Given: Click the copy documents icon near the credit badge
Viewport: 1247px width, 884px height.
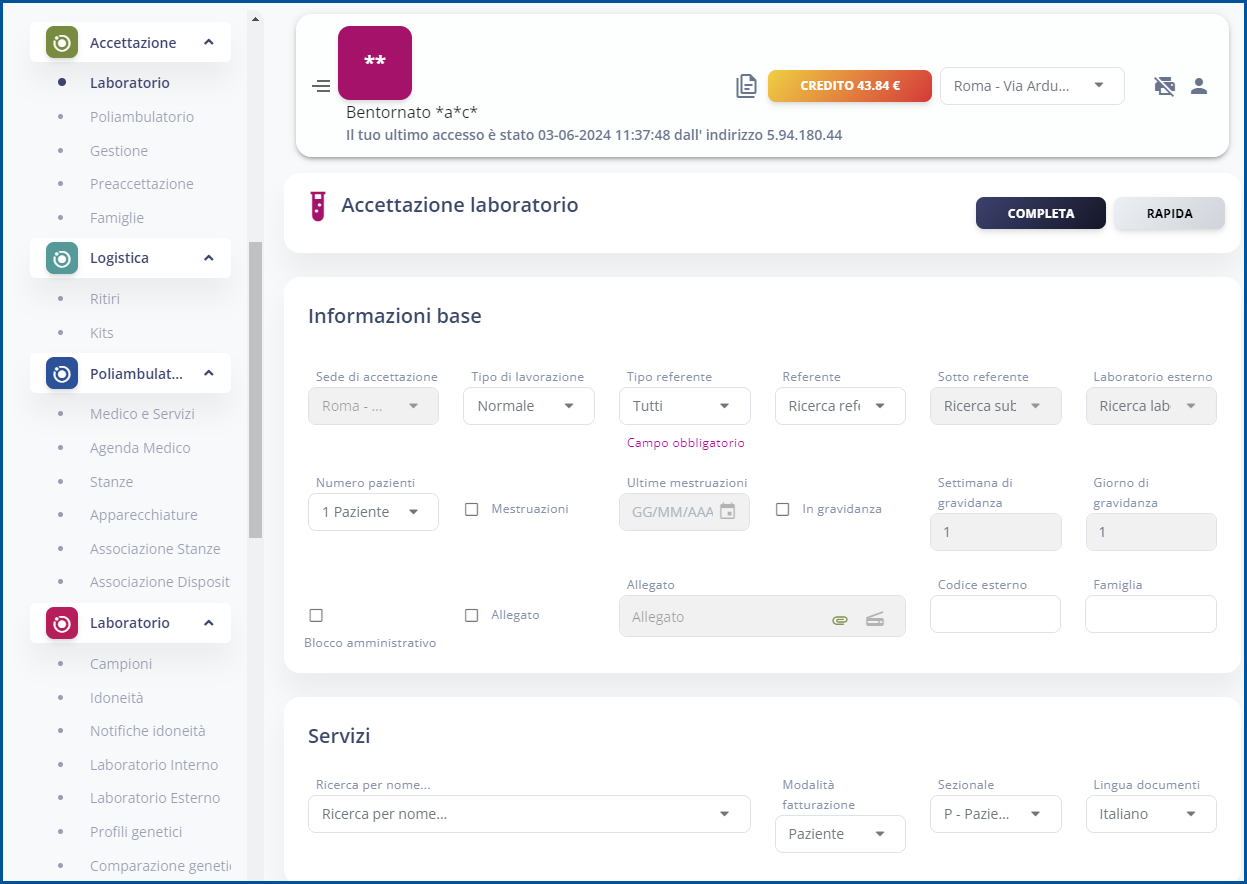Looking at the screenshot, I should click(746, 86).
